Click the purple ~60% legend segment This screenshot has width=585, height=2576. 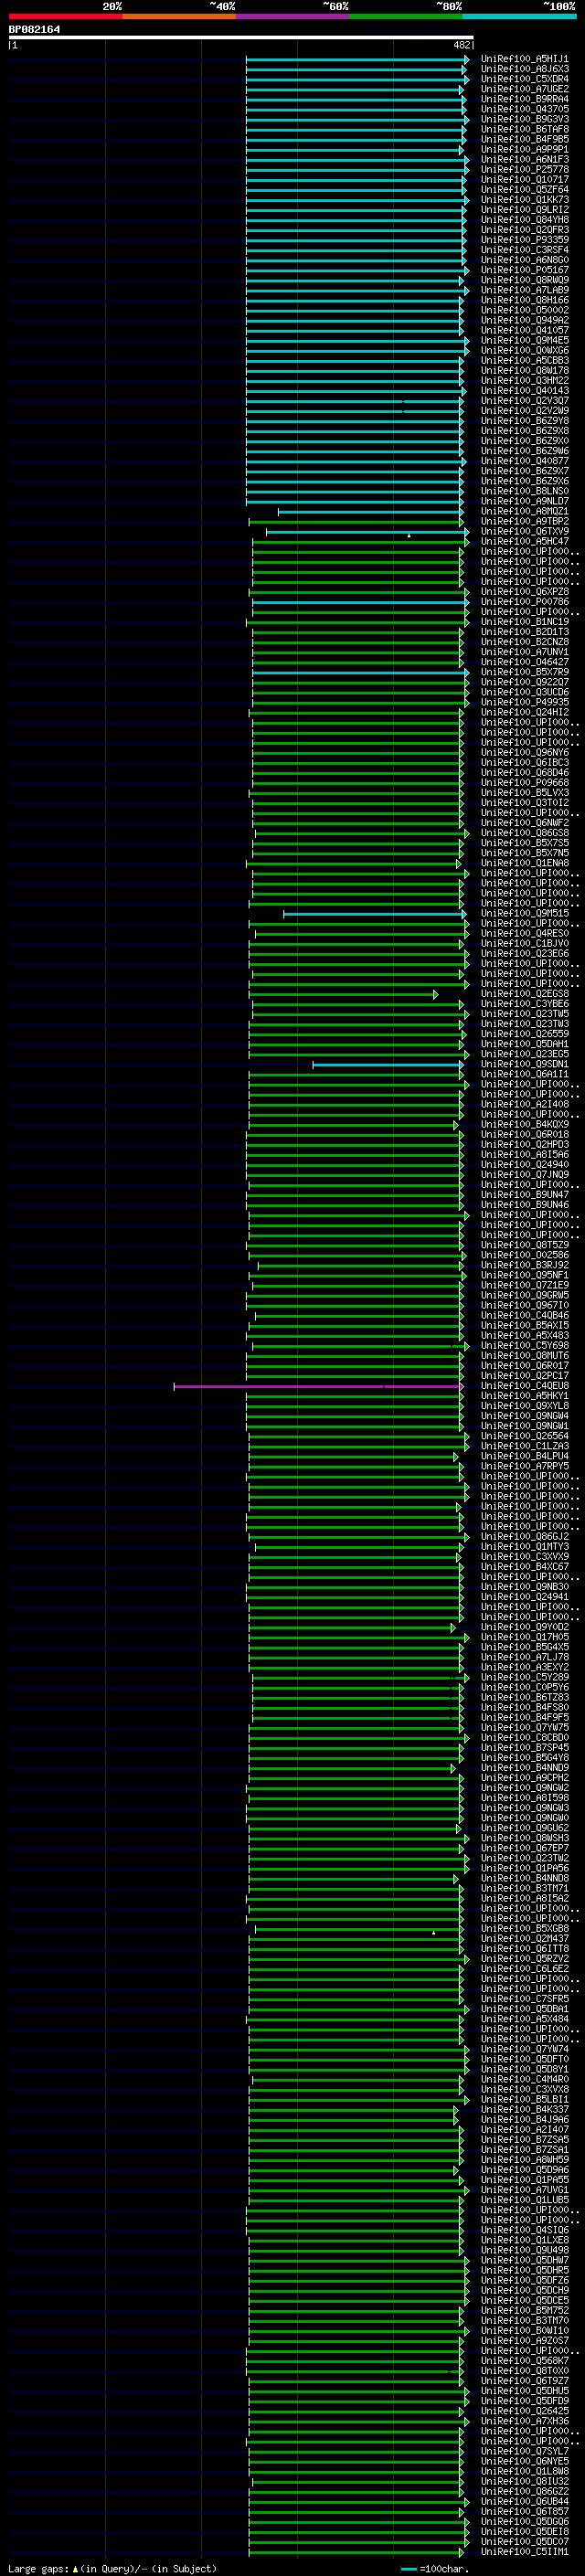pyautogui.click(x=292, y=16)
